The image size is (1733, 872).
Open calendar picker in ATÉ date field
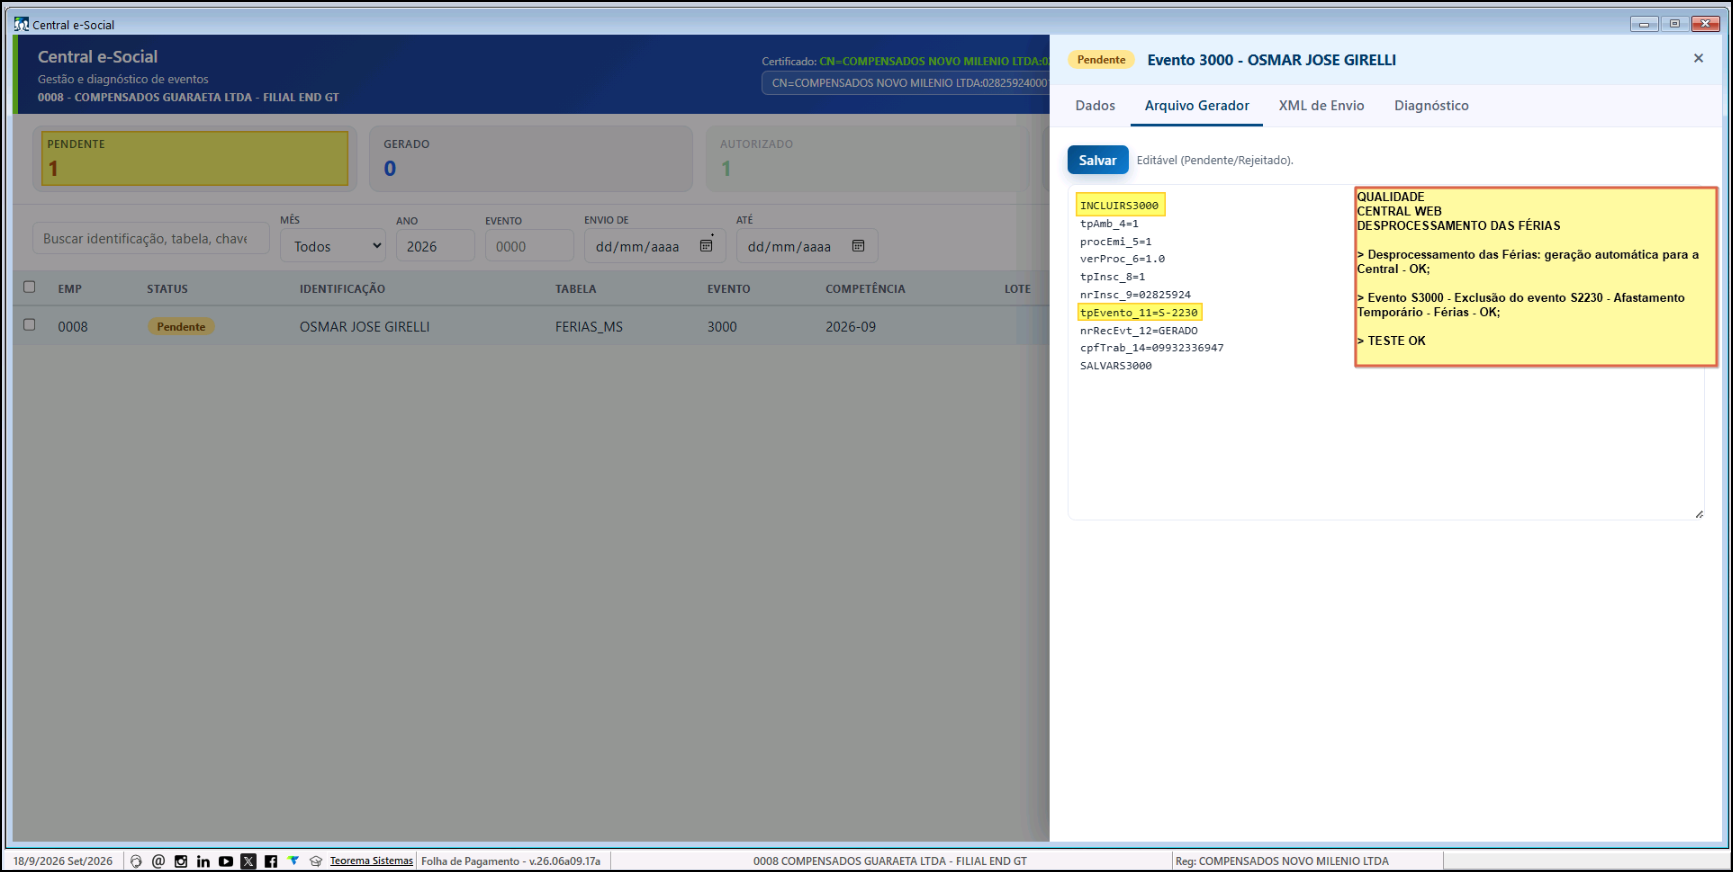click(858, 246)
